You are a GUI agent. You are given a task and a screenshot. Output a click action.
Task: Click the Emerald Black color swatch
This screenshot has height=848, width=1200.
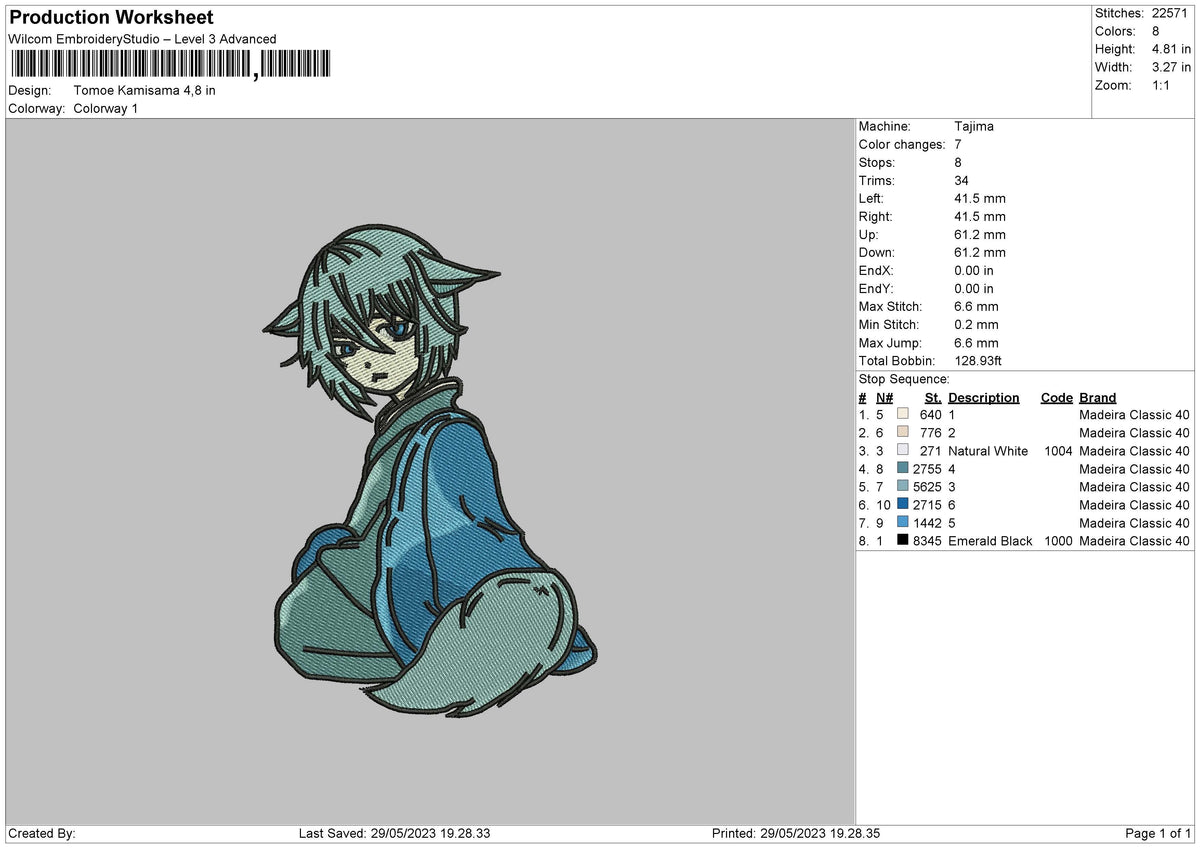(903, 540)
